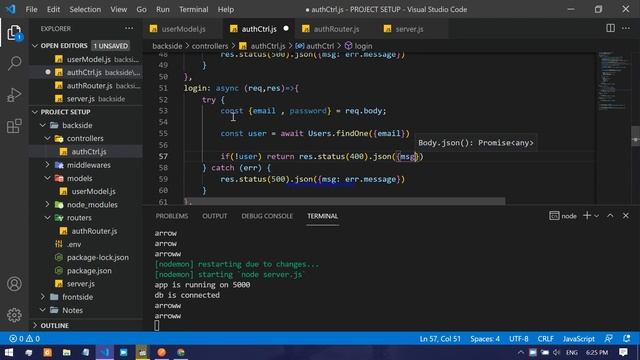Click the errors and warnings status indicator
The width and height of the screenshot is (640, 360).
point(24,338)
